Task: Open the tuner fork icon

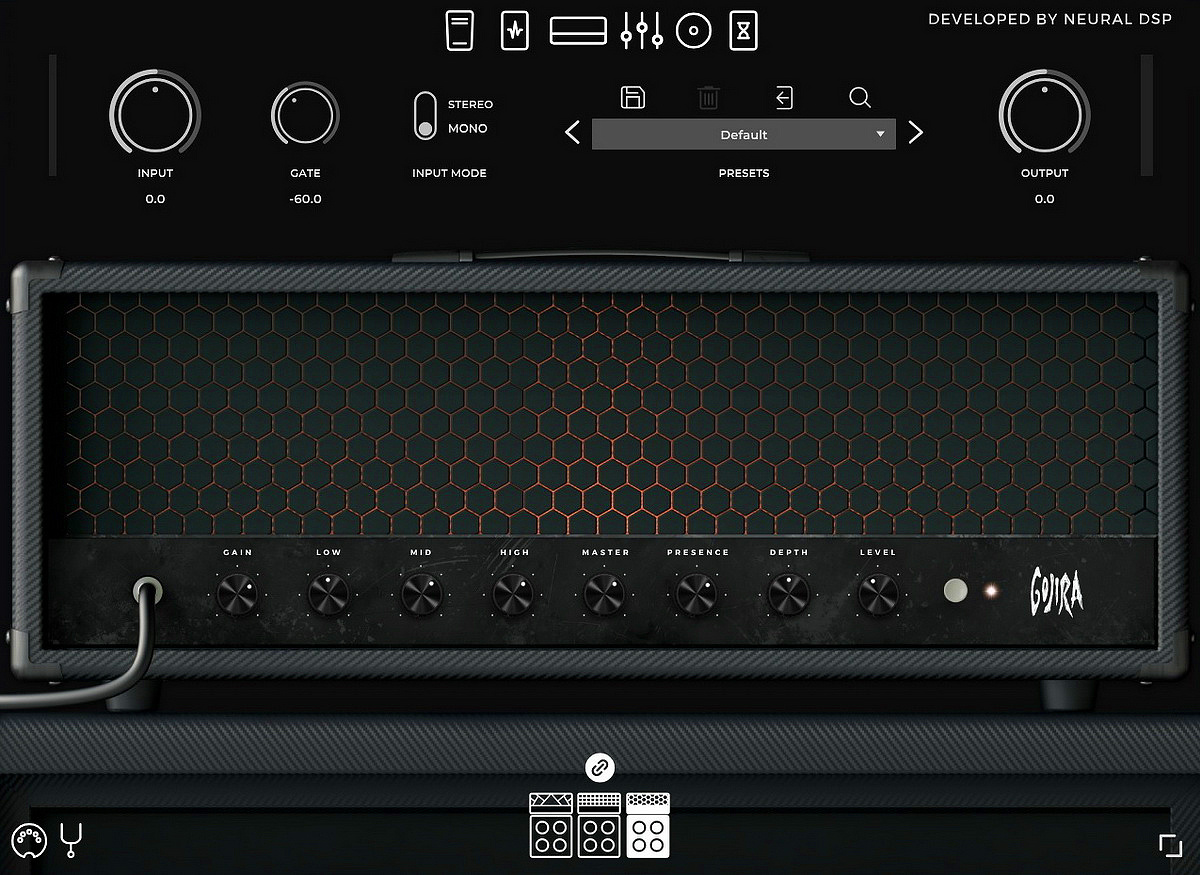Action: click(x=71, y=841)
